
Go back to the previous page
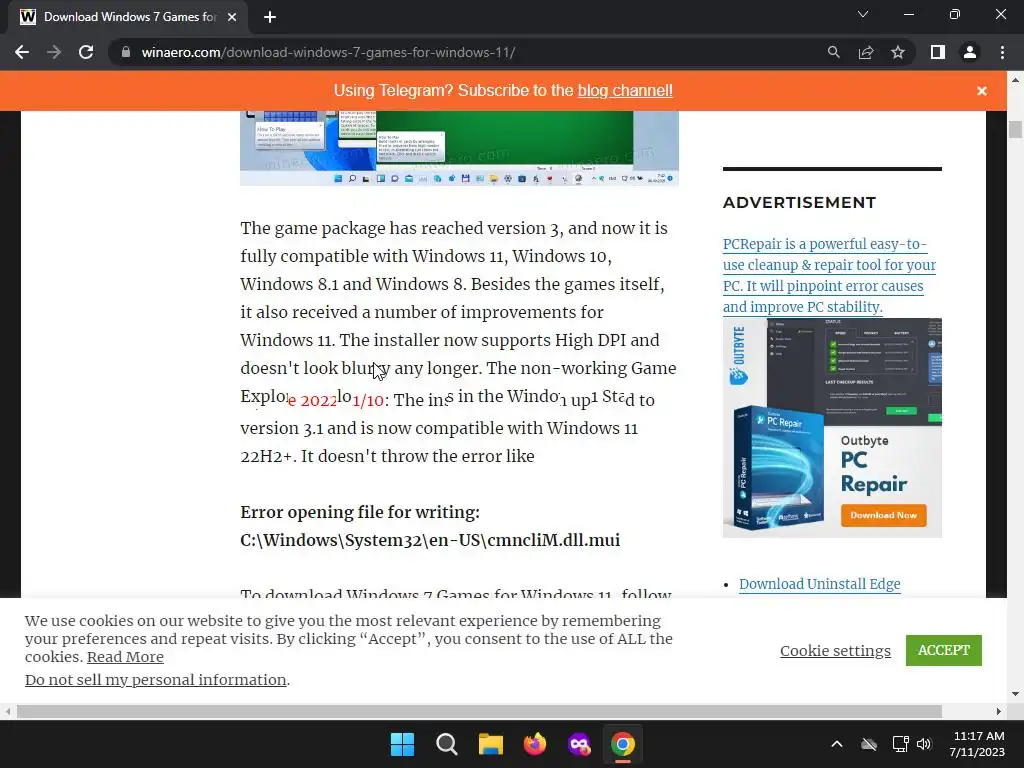[22, 52]
